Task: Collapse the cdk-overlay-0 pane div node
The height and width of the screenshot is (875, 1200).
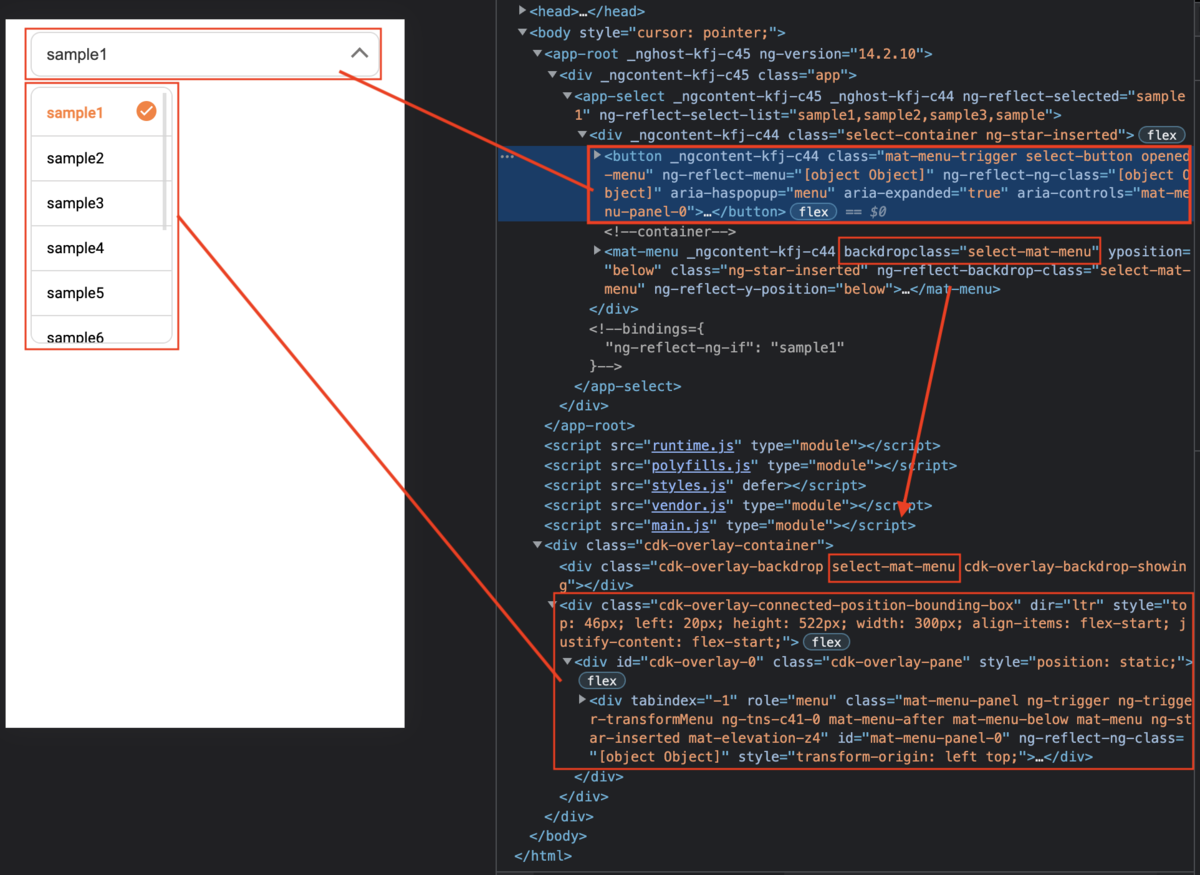Action: (x=568, y=662)
